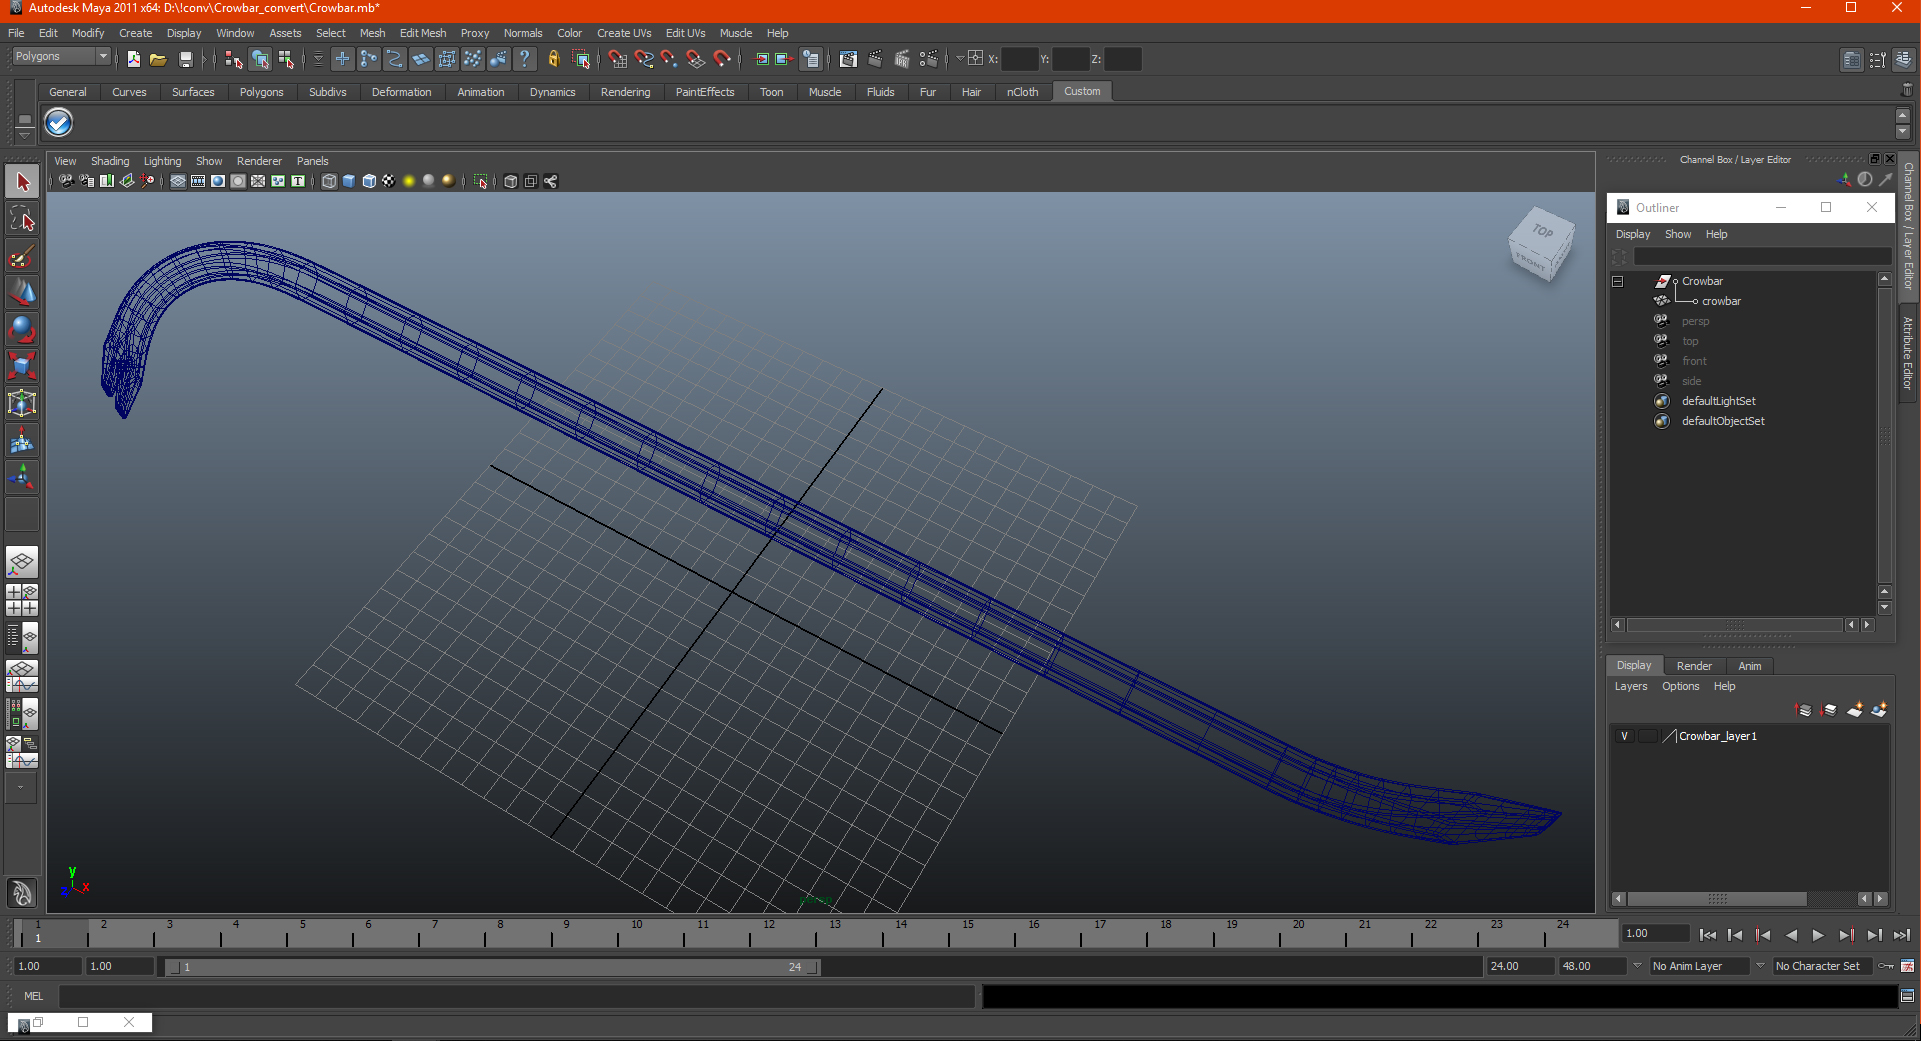Click the question mark selection mask
This screenshot has height=1041, width=1921.
(x=525, y=60)
